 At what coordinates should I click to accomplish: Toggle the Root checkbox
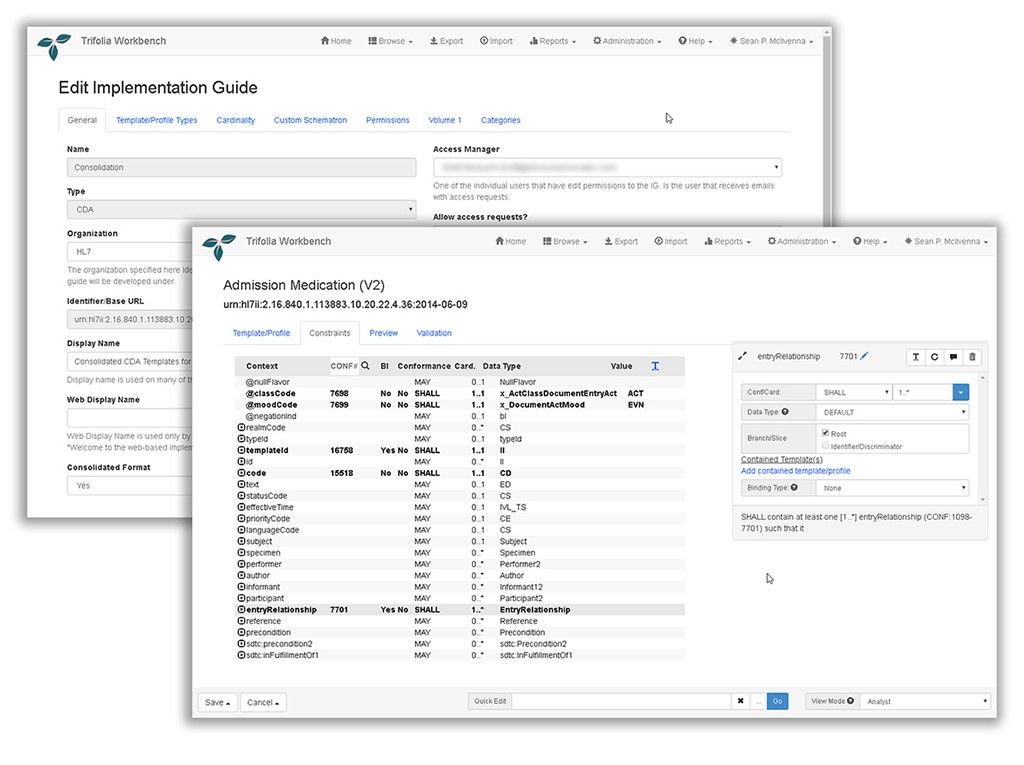tap(825, 433)
